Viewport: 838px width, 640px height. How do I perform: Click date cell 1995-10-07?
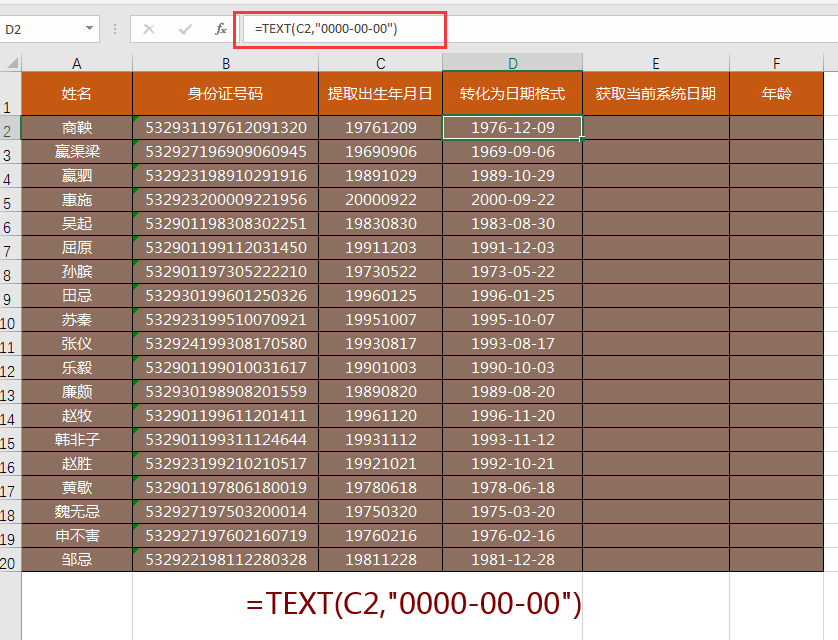click(x=513, y=320)
